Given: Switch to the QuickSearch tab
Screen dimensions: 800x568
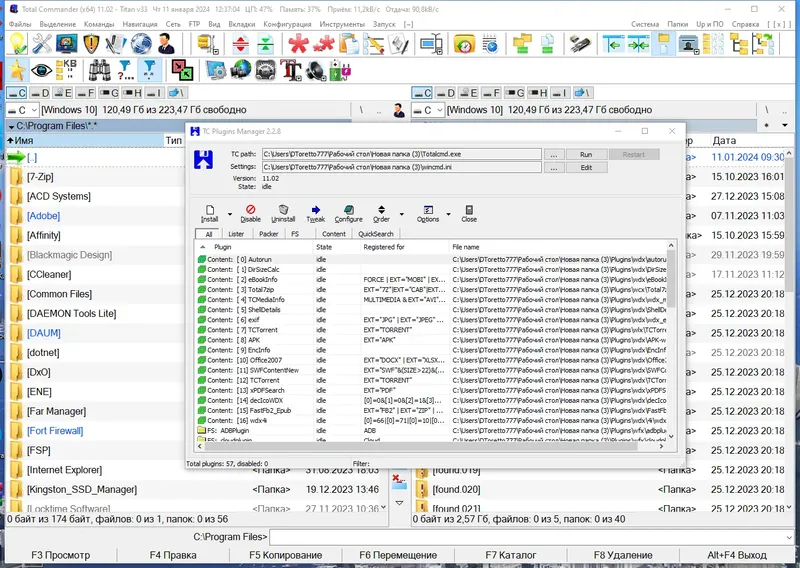Looking at the screenshot, I should pos(376,234).
